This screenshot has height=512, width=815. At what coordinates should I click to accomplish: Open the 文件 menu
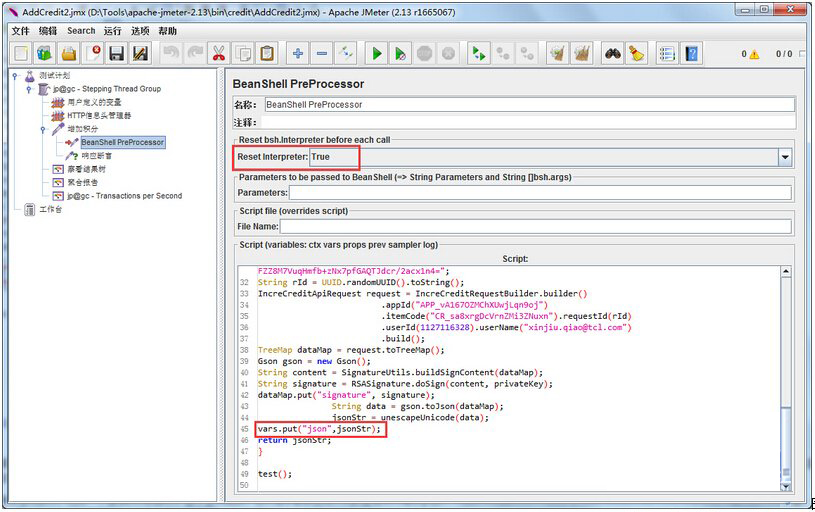(x=20, y=31)
